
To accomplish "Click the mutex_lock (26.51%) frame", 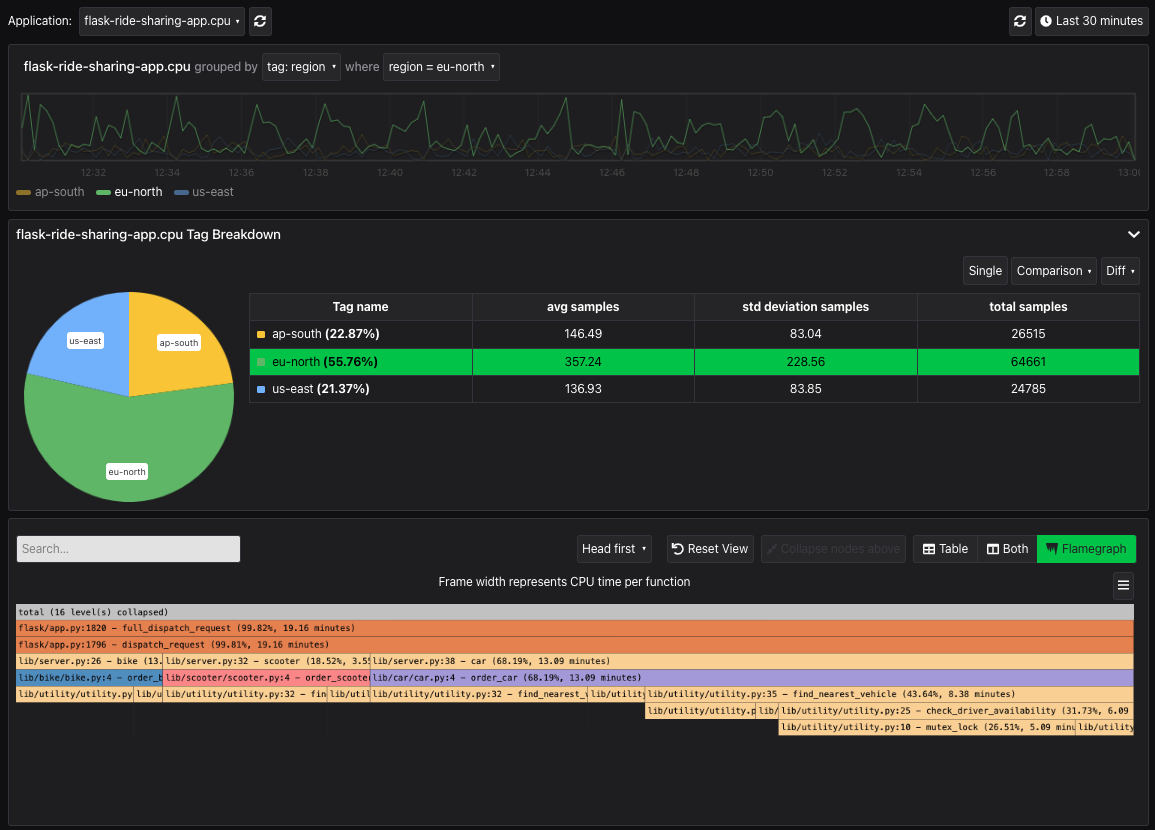I will pyautogui.click(x=927, y=727).
